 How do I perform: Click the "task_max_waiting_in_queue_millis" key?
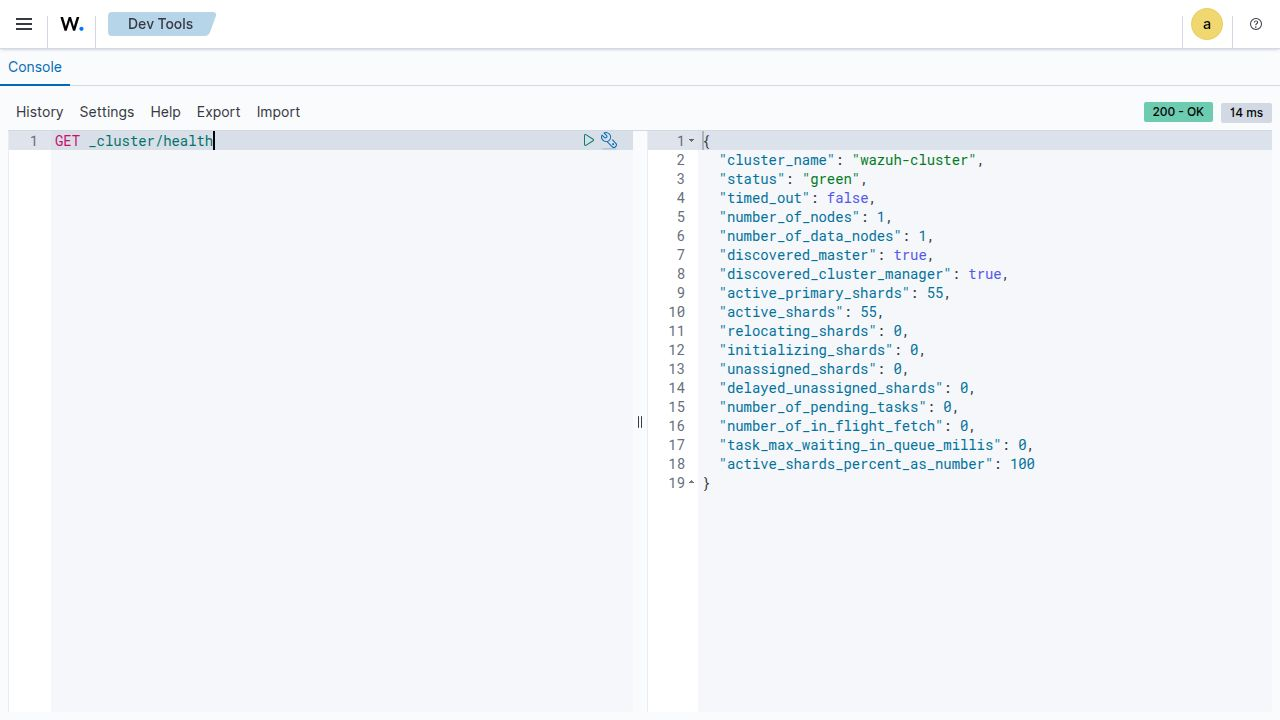click(861, 445)
